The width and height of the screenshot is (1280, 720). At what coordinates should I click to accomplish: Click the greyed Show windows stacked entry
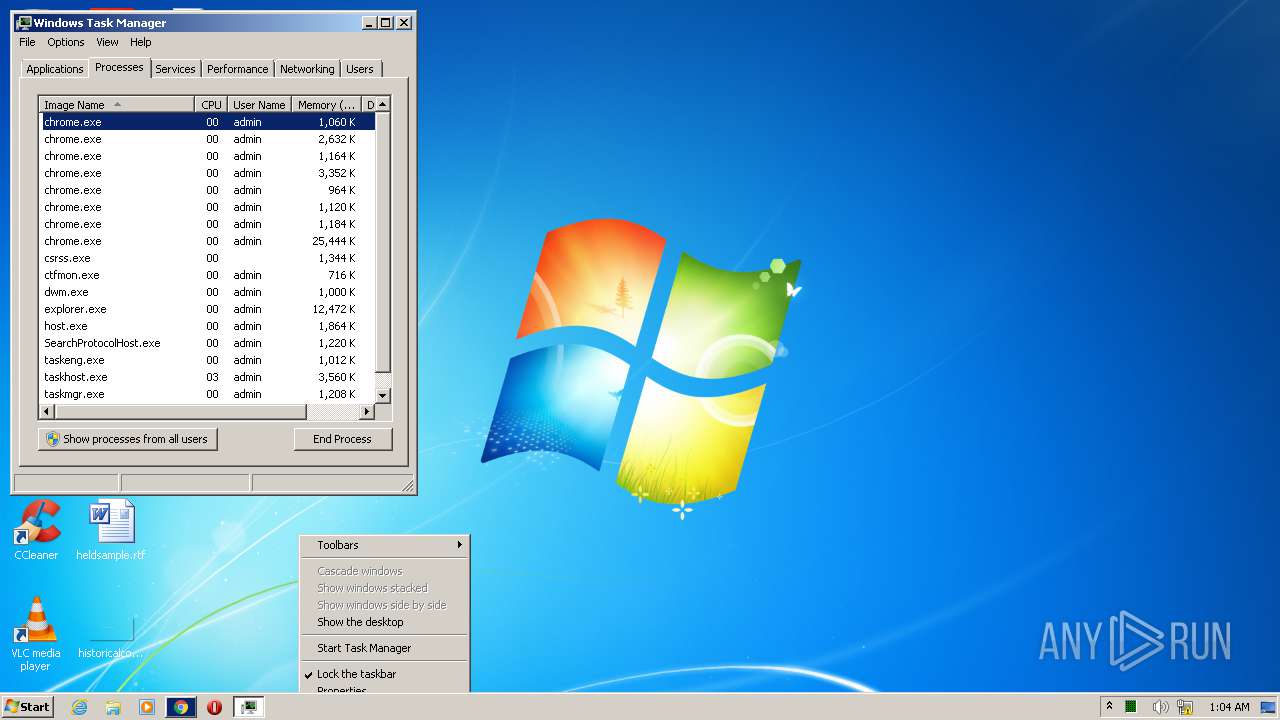[x=385, y=588]
